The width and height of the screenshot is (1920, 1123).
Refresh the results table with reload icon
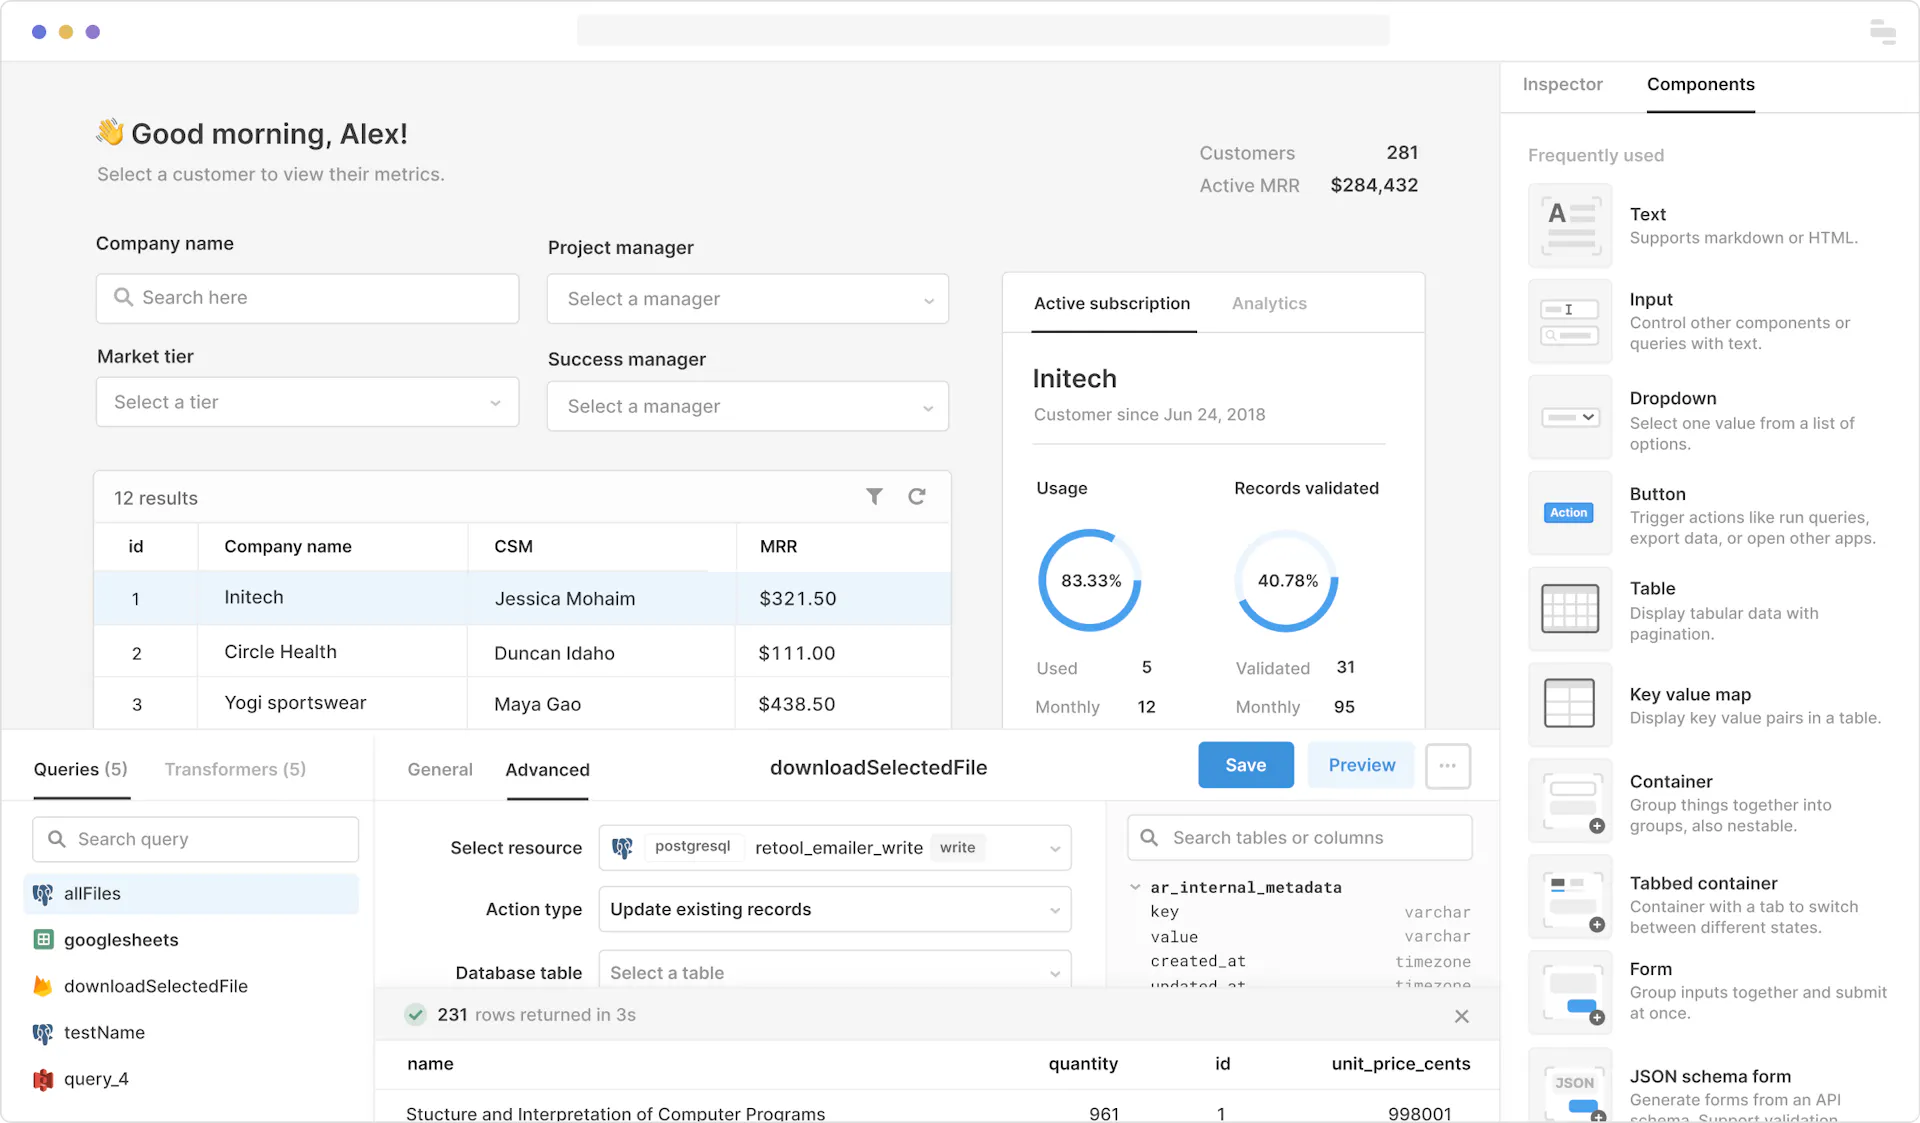click(916, 496)
